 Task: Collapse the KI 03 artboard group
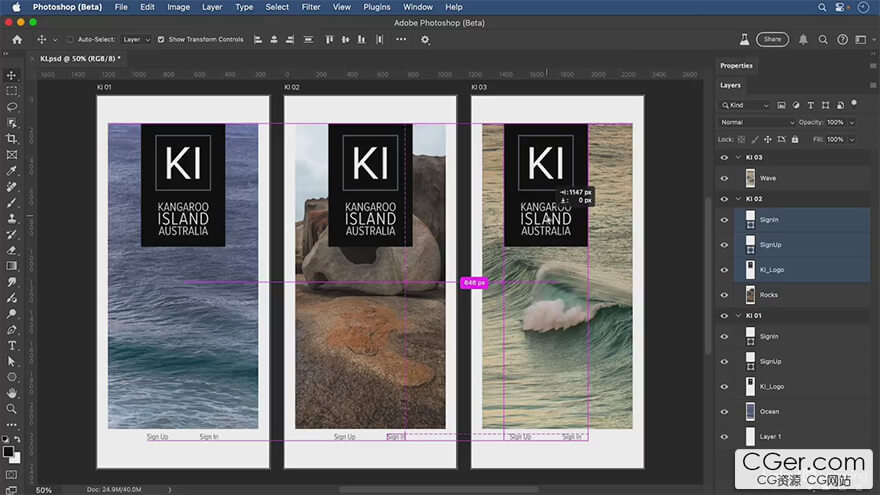738,157
